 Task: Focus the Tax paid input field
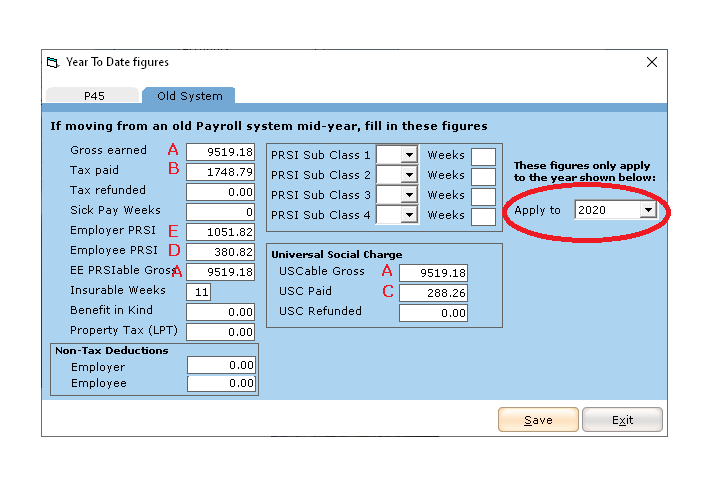pyautogui.click(x=221, y=172)
